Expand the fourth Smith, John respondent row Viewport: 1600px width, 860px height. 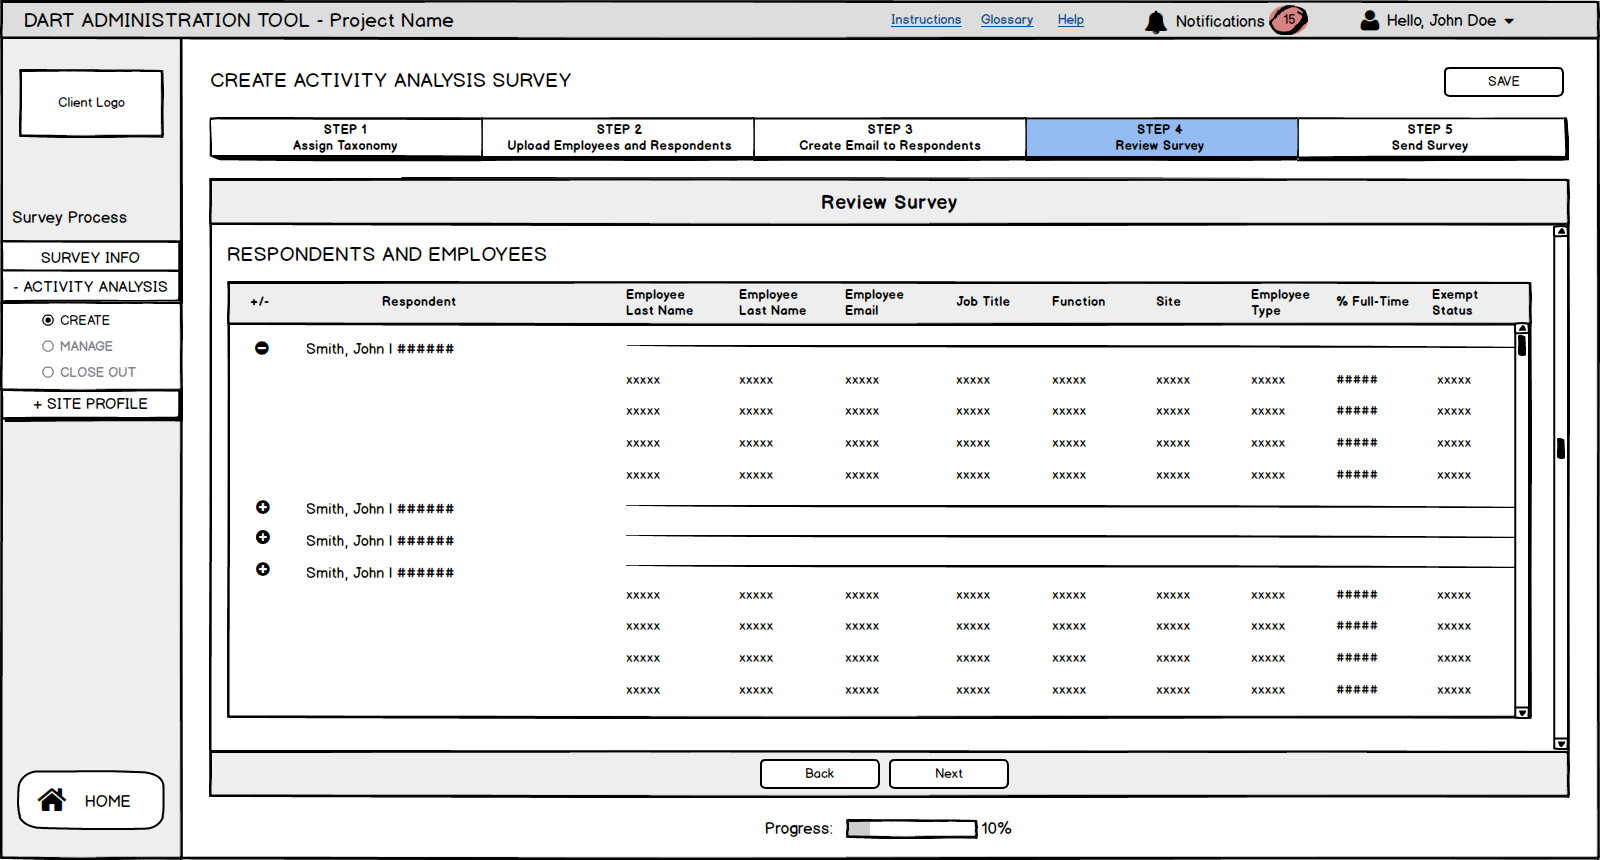[263, 569]
